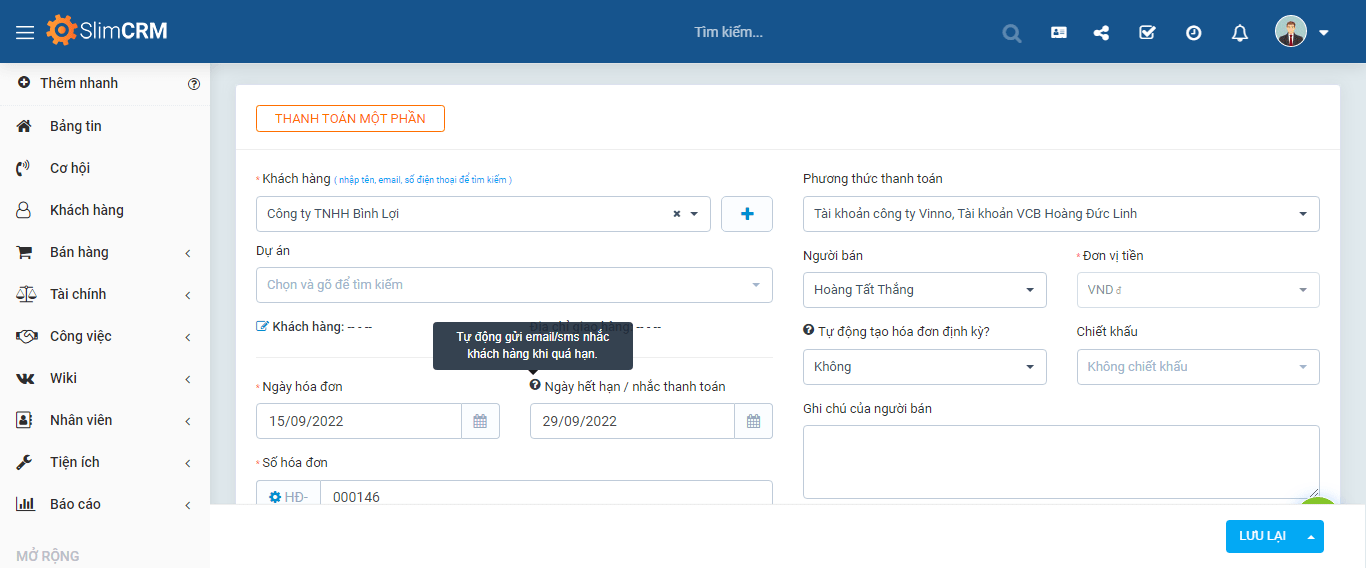
Task: Click the Ghi chú của người bán textarea
Action: [x=1060, y=461]
